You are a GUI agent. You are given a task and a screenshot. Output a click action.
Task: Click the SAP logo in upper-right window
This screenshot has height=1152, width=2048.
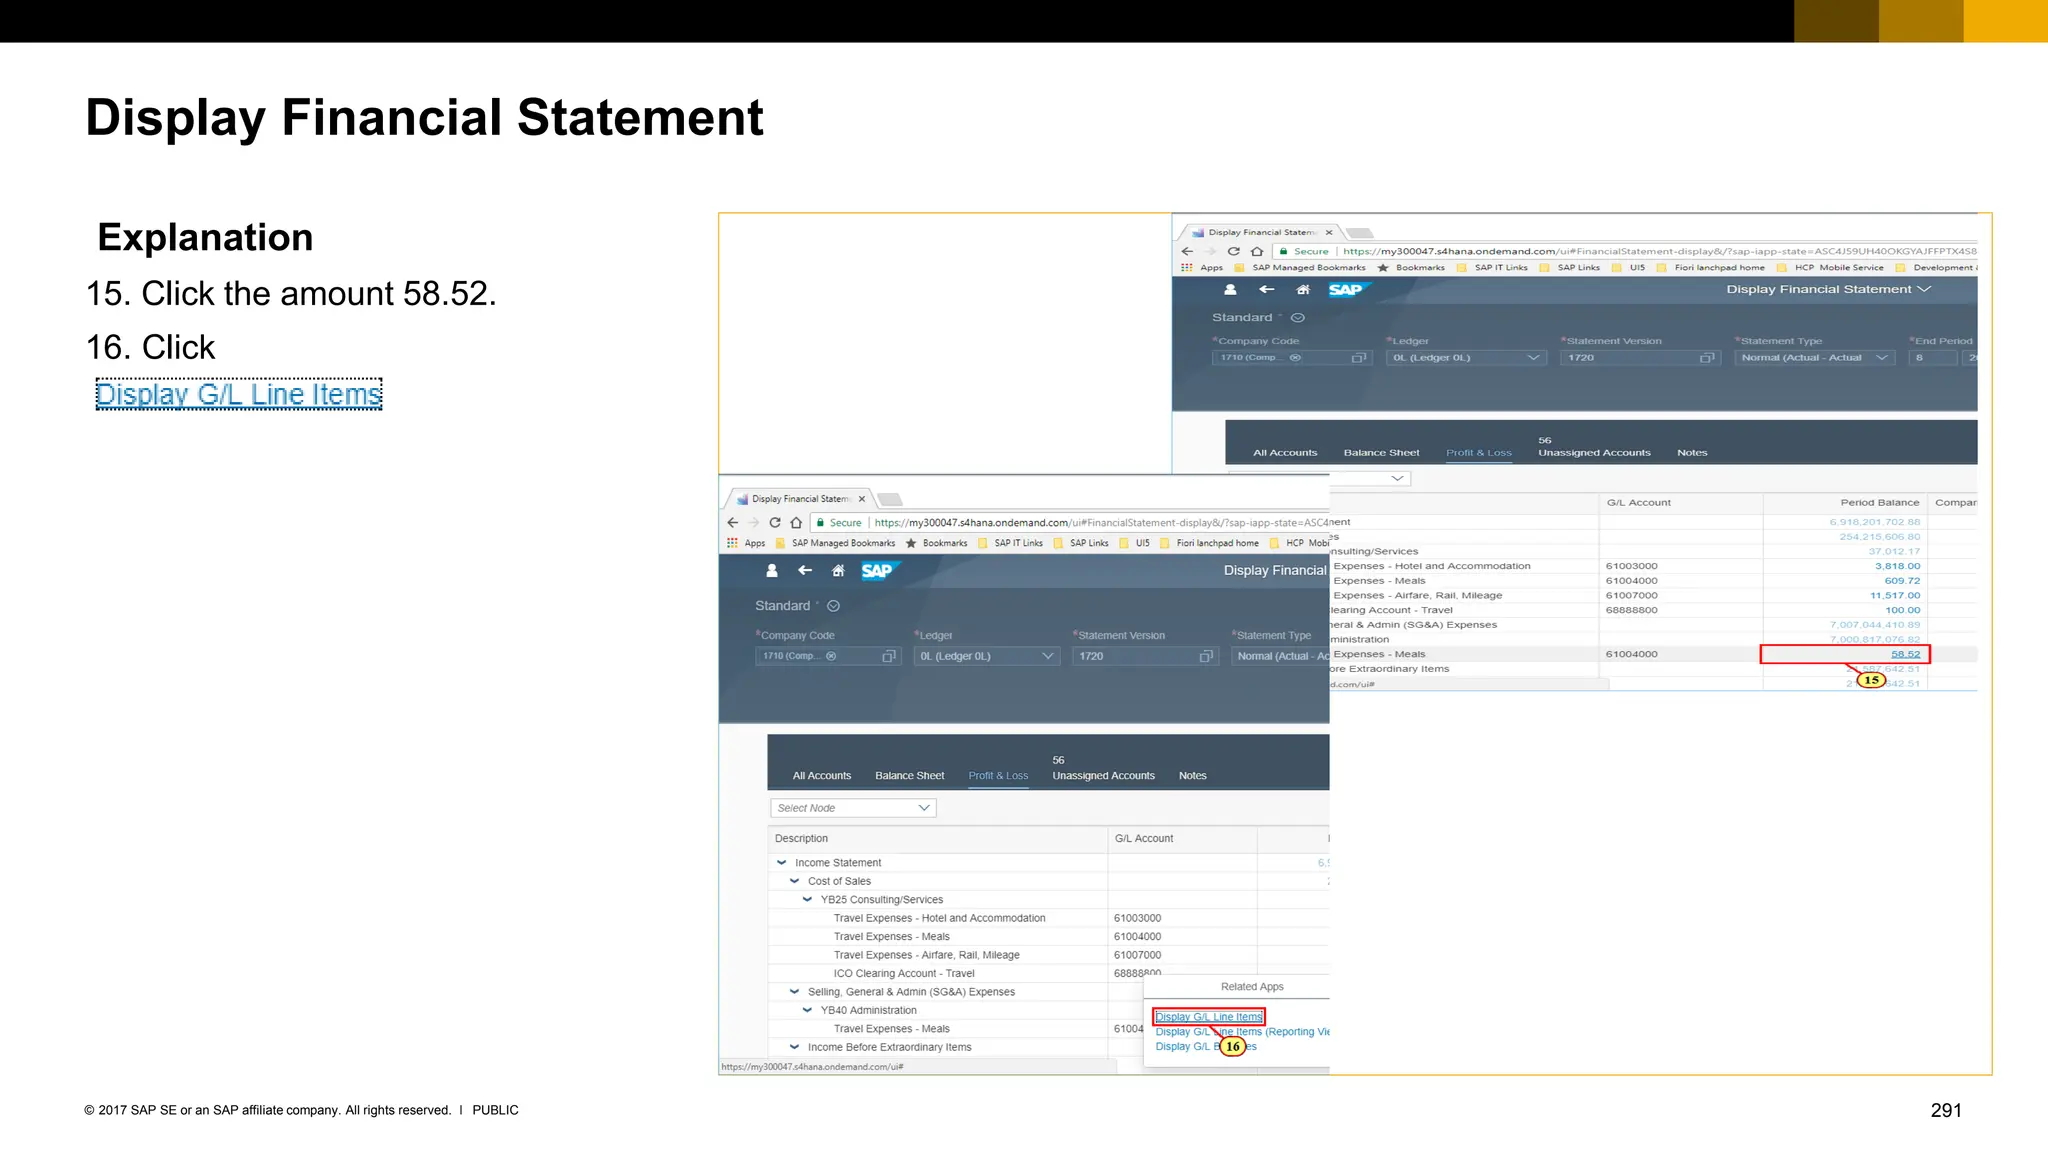pos(1347,289)
